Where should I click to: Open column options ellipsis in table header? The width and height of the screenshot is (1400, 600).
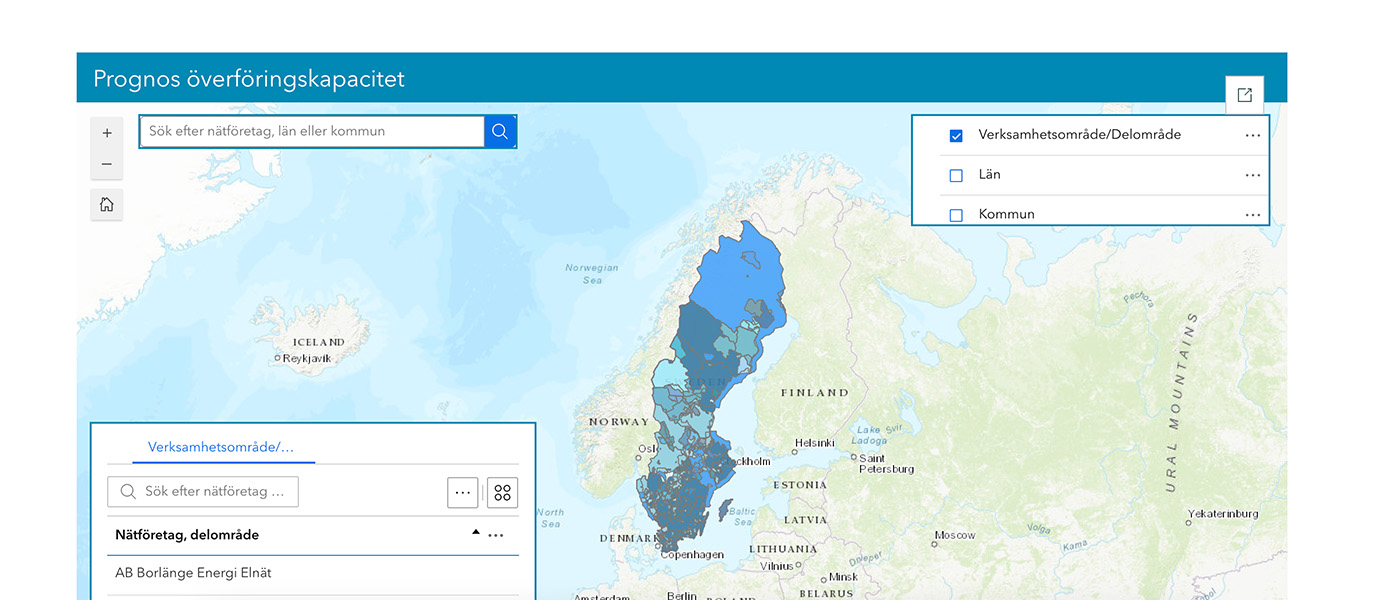click(496, 535)
